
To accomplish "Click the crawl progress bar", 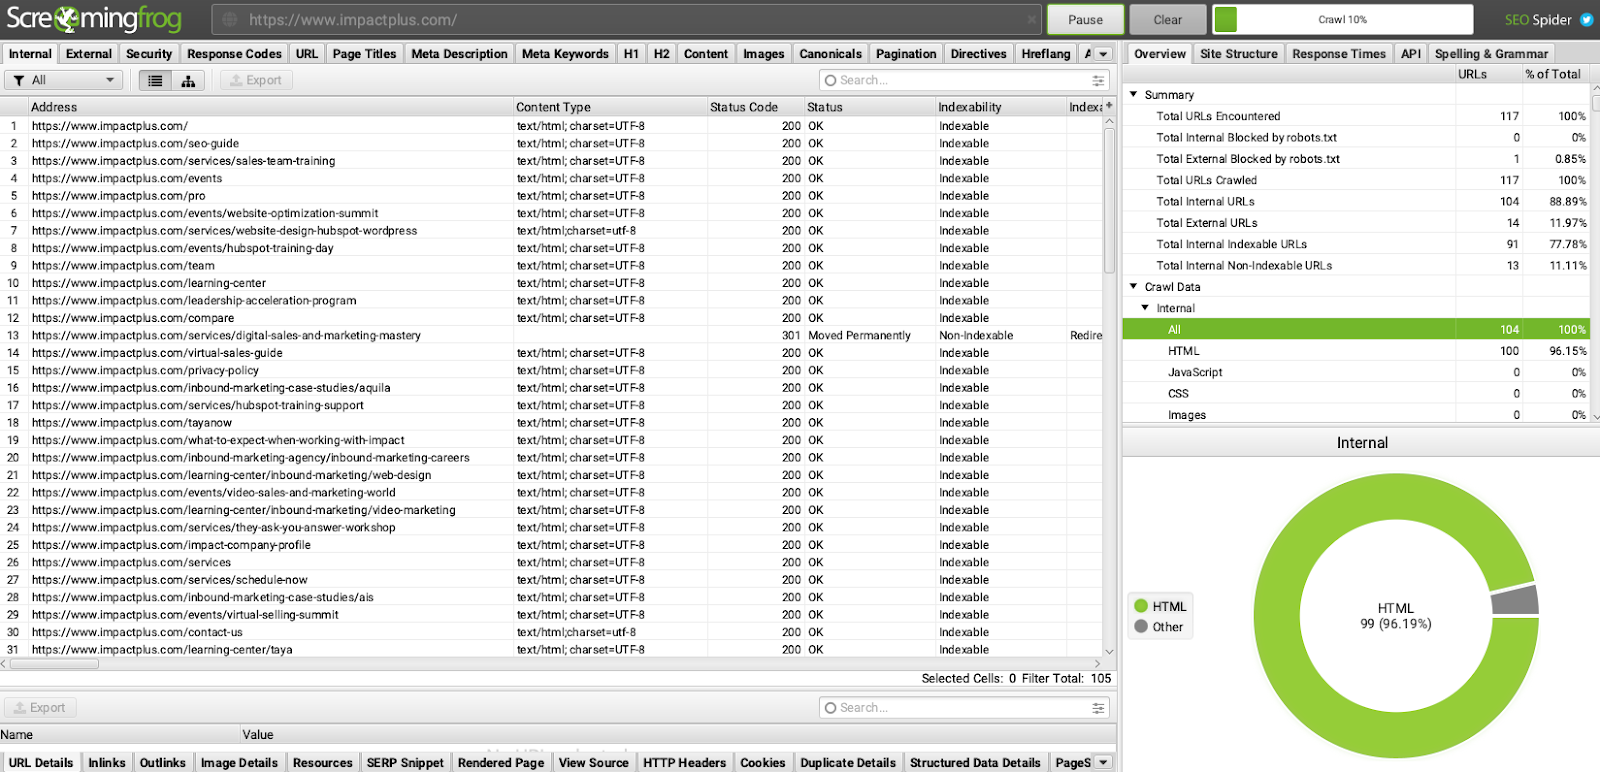I will 1343,19.
